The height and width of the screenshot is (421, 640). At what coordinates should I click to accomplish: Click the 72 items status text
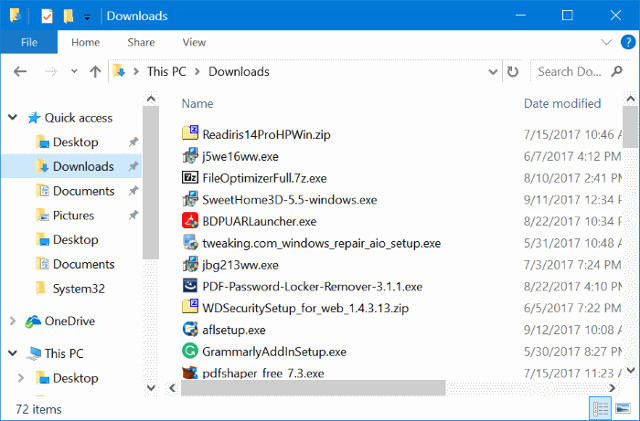pos(38,409)
